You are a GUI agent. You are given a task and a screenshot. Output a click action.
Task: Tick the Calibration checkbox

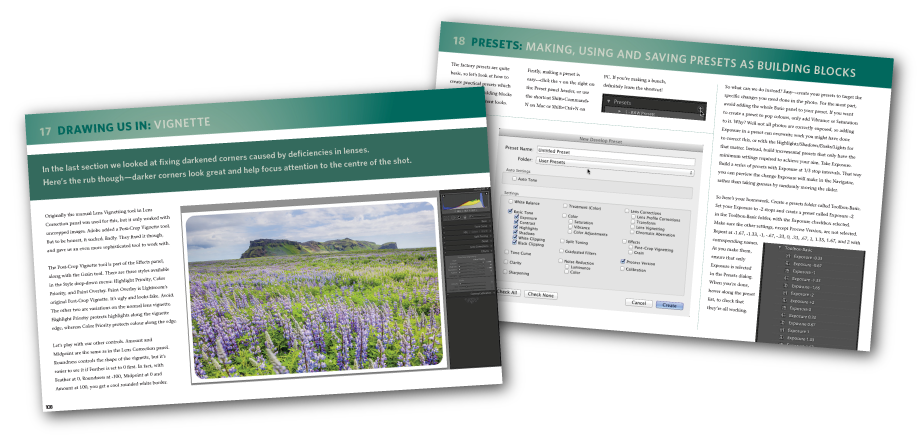point(622,269)
